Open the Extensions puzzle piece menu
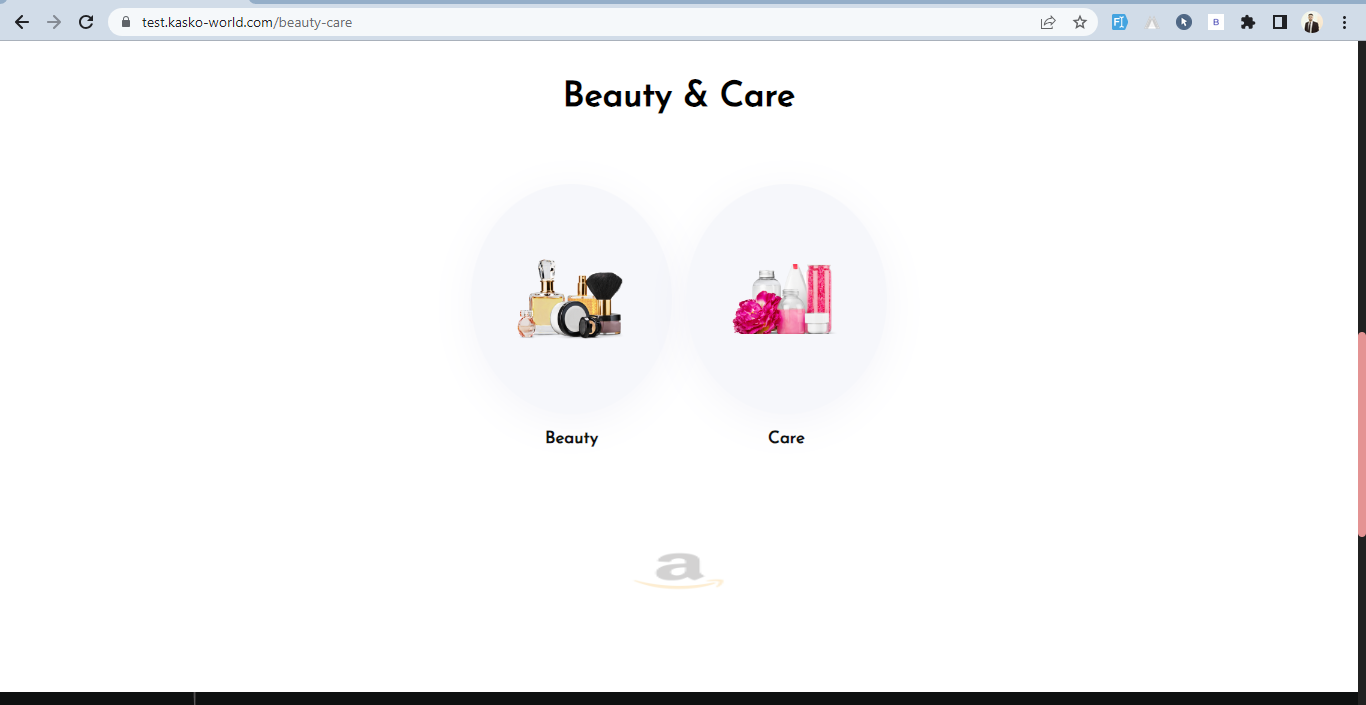The width and height of the screenshot is (1366, 705). (1248, 22)
